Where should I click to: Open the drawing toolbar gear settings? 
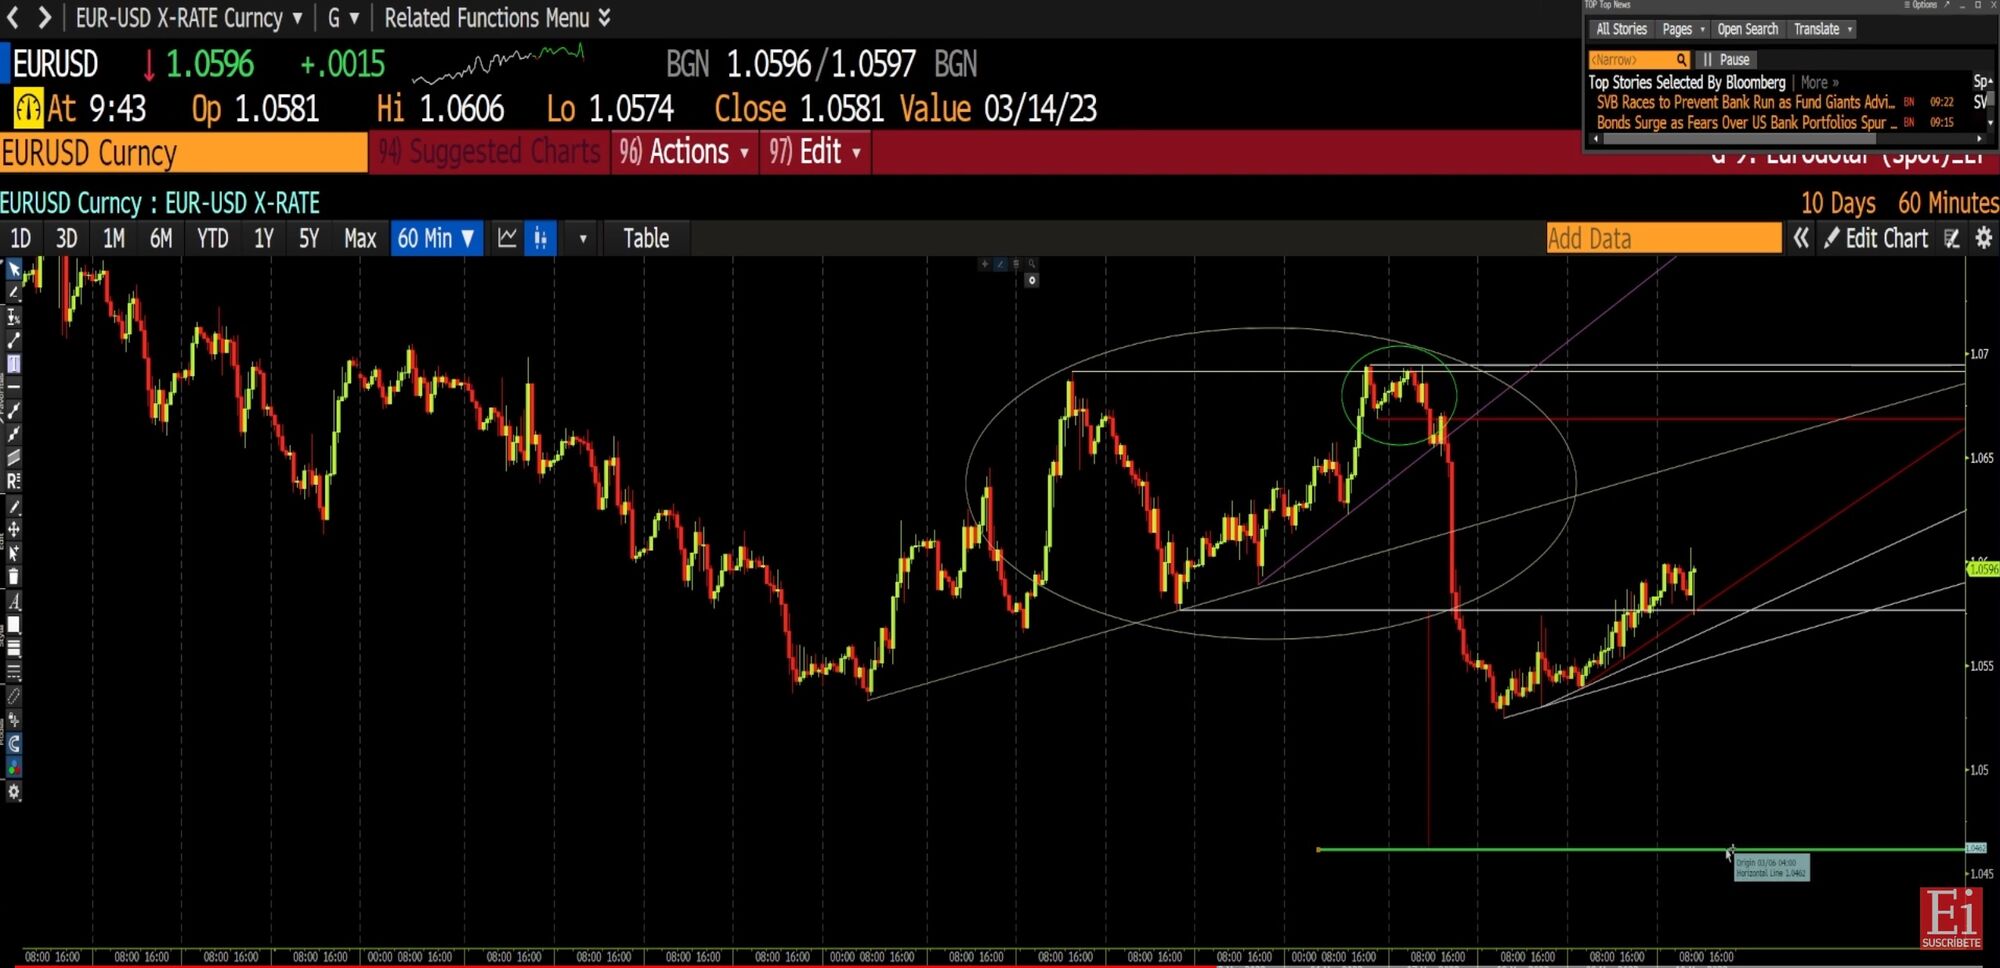14,792
